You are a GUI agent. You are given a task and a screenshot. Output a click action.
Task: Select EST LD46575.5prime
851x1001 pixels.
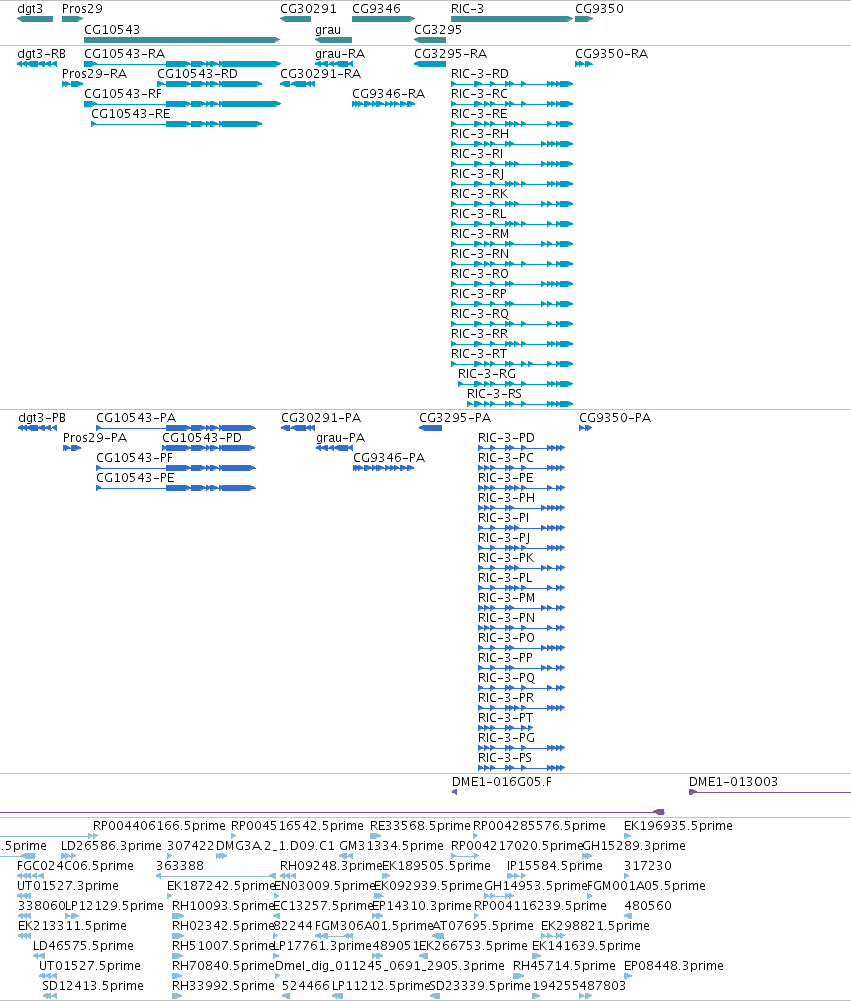[38, 956]
